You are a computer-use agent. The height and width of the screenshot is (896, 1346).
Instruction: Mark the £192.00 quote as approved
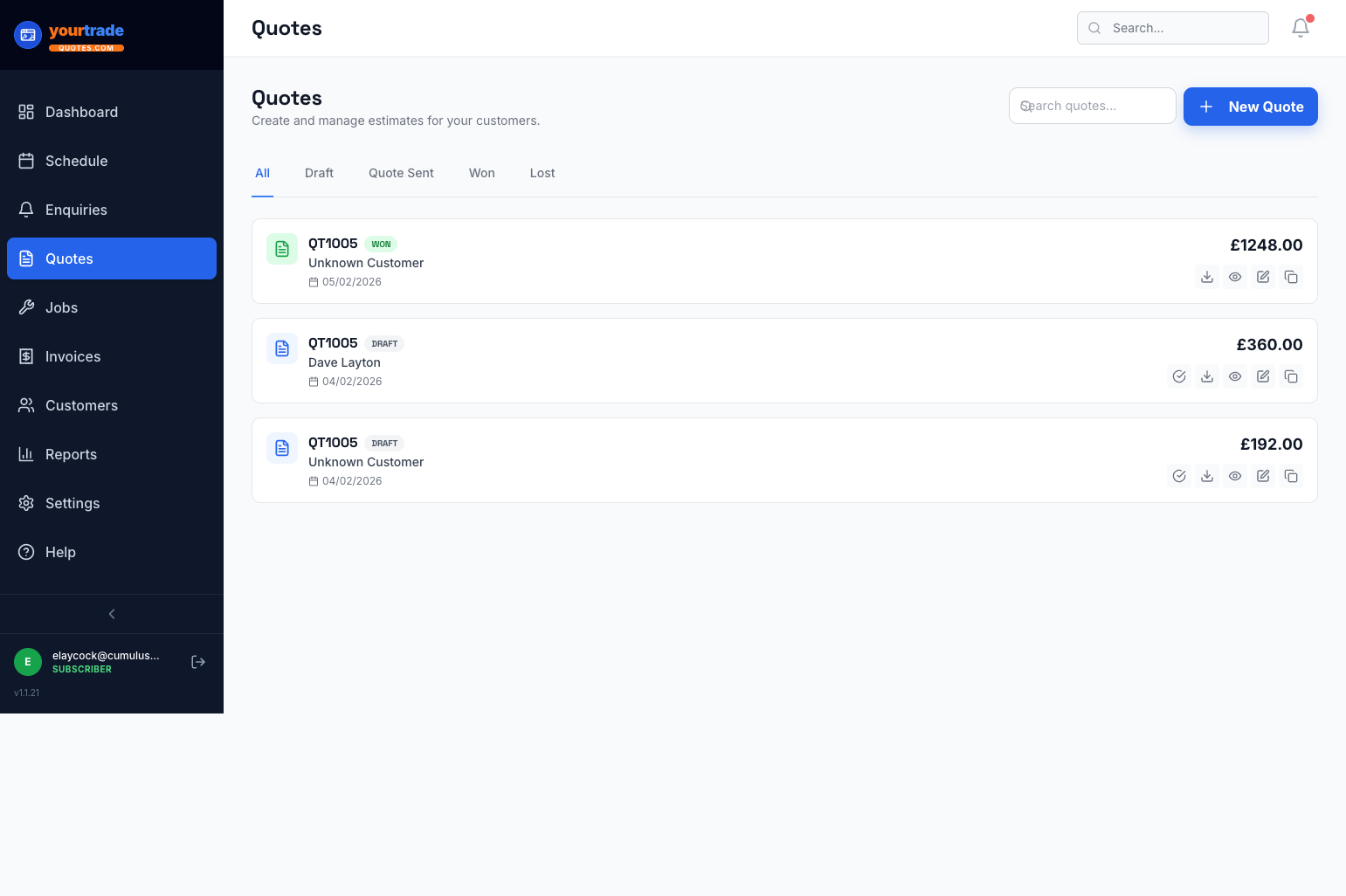[x=1179, y=476]
